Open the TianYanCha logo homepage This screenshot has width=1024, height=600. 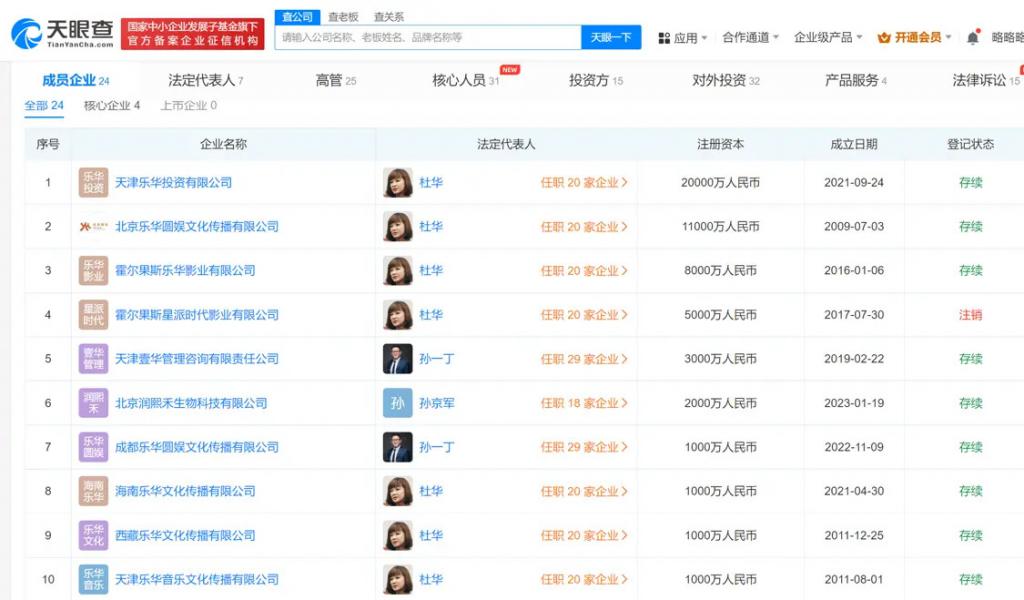click(x=62, y=33)
